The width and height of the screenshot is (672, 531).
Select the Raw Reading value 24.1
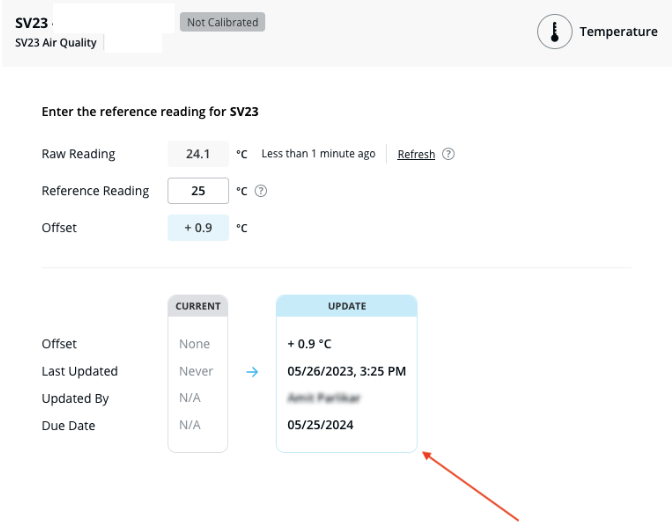pyautogui.click(x=198, y=154)
